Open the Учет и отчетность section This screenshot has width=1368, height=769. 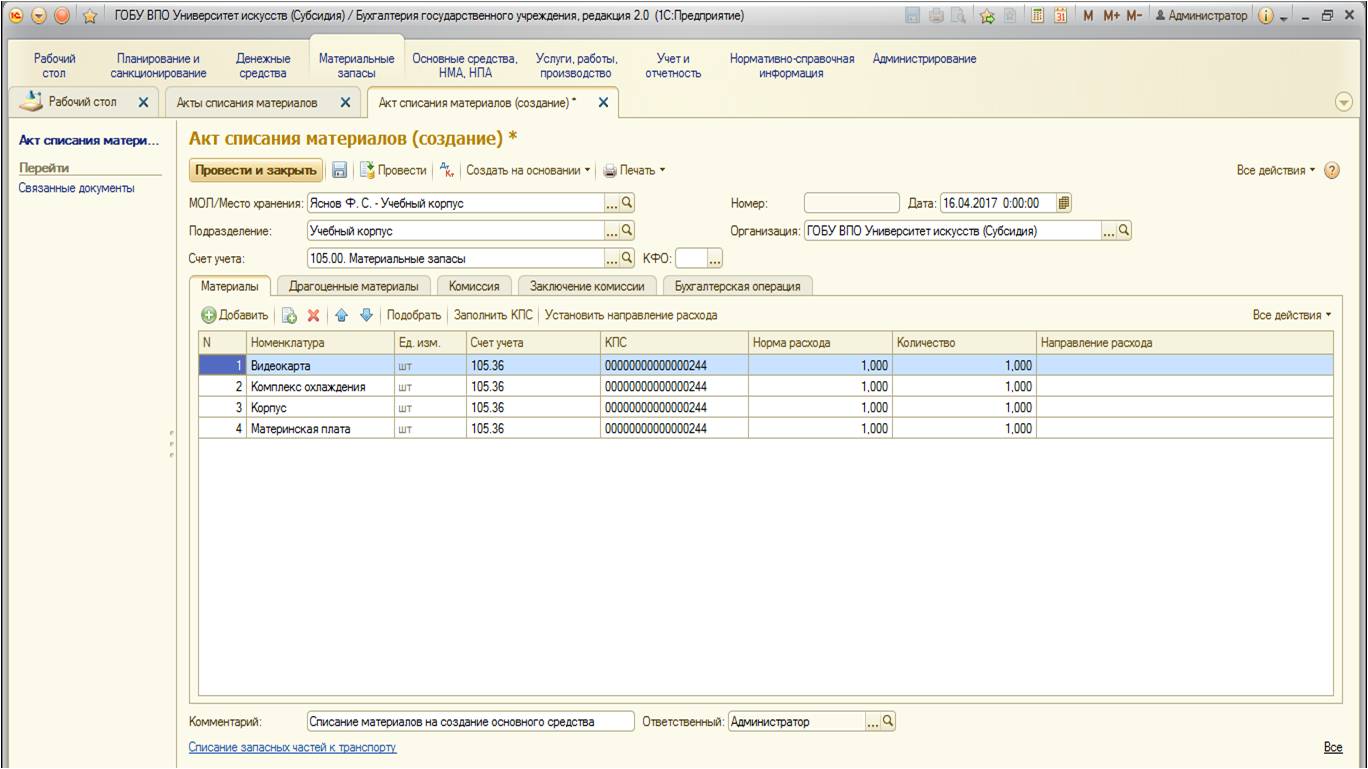673,66
